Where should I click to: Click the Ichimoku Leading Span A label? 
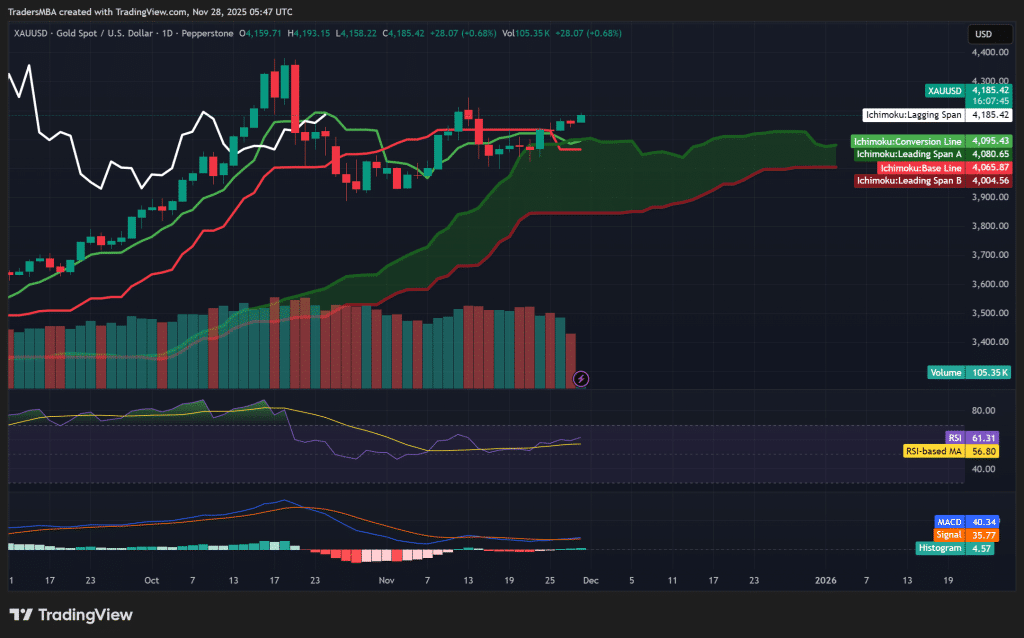coord(908,154)
